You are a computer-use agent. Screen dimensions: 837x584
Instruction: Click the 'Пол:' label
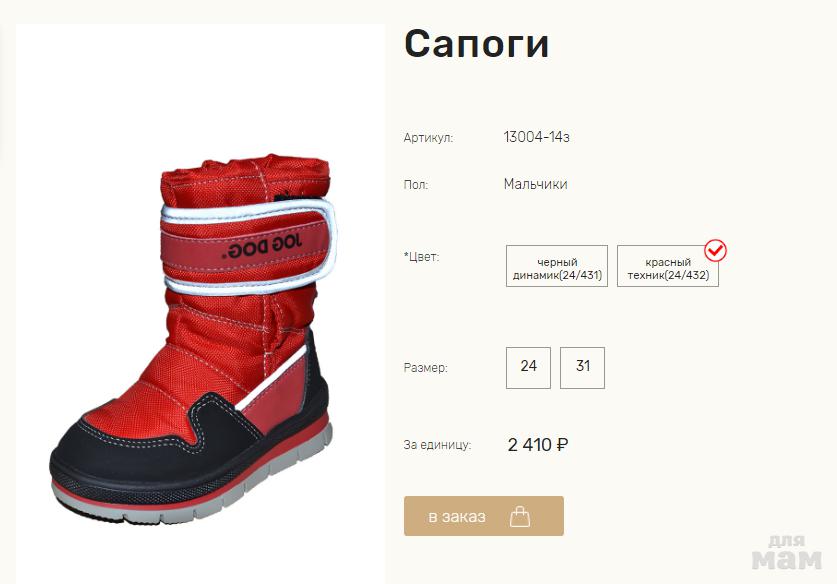416,185
